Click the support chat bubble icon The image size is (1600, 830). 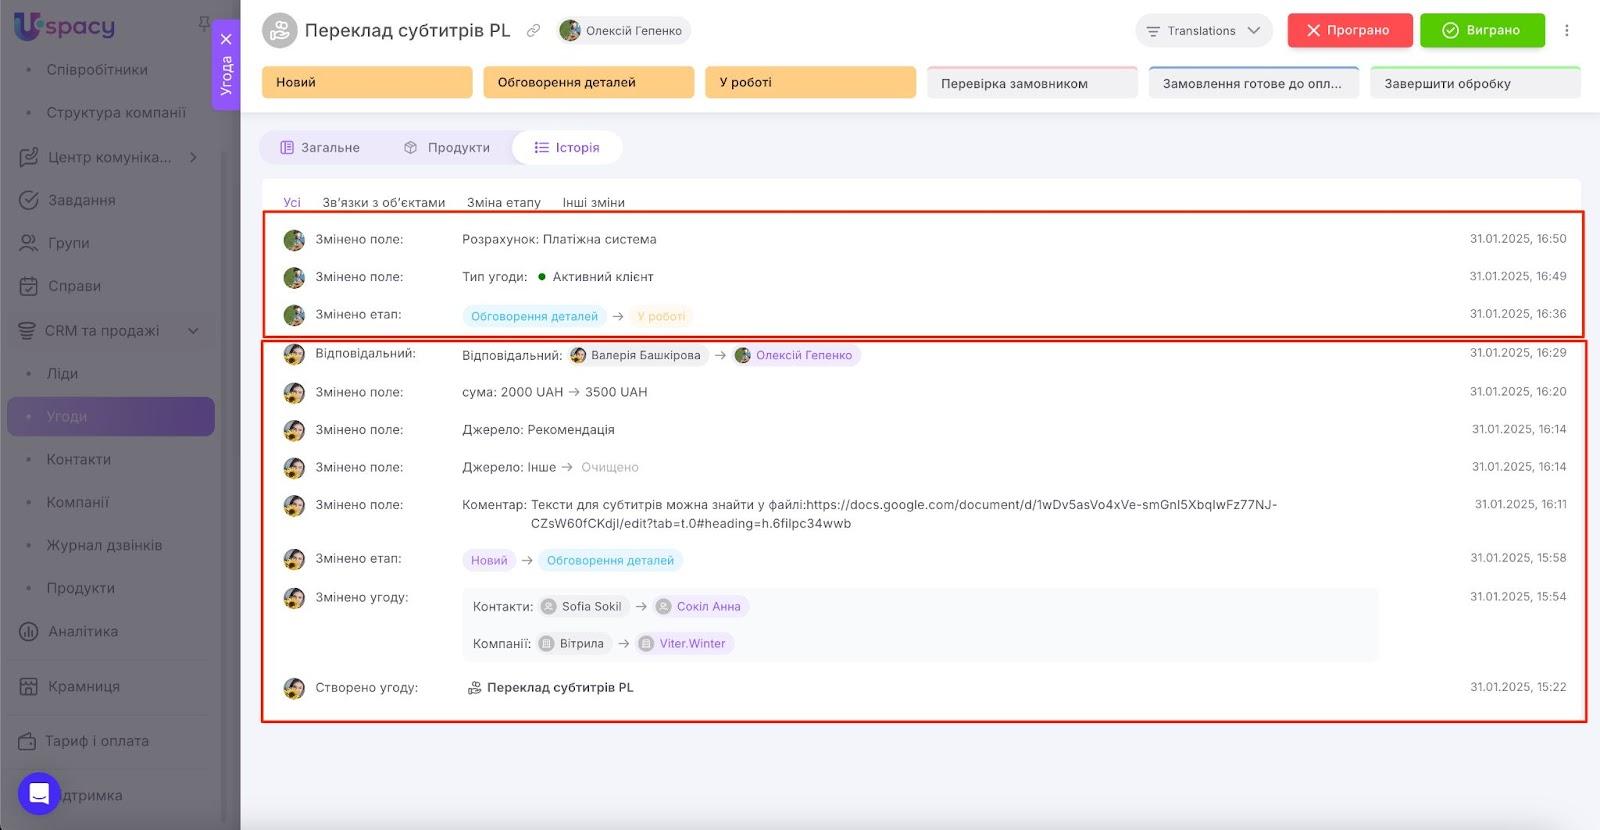[39, 794]
